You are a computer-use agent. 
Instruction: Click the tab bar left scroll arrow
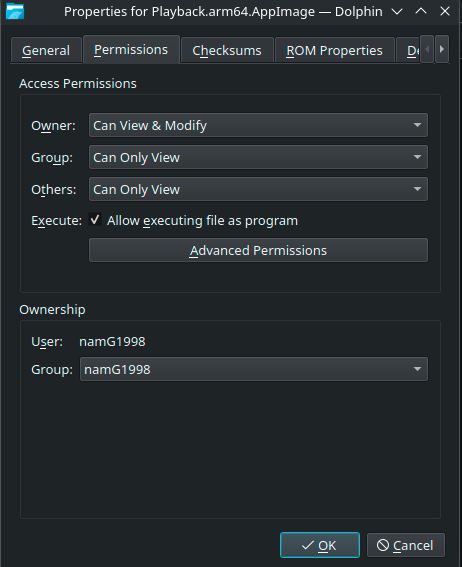click(x=427, y=49)
